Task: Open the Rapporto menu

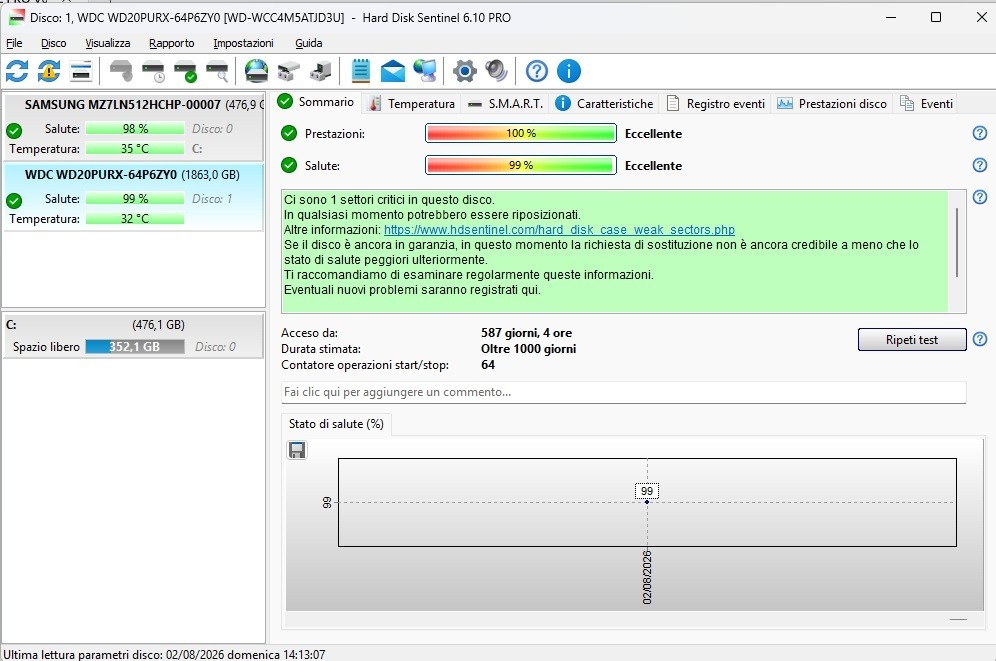Action: click(172, 43)
